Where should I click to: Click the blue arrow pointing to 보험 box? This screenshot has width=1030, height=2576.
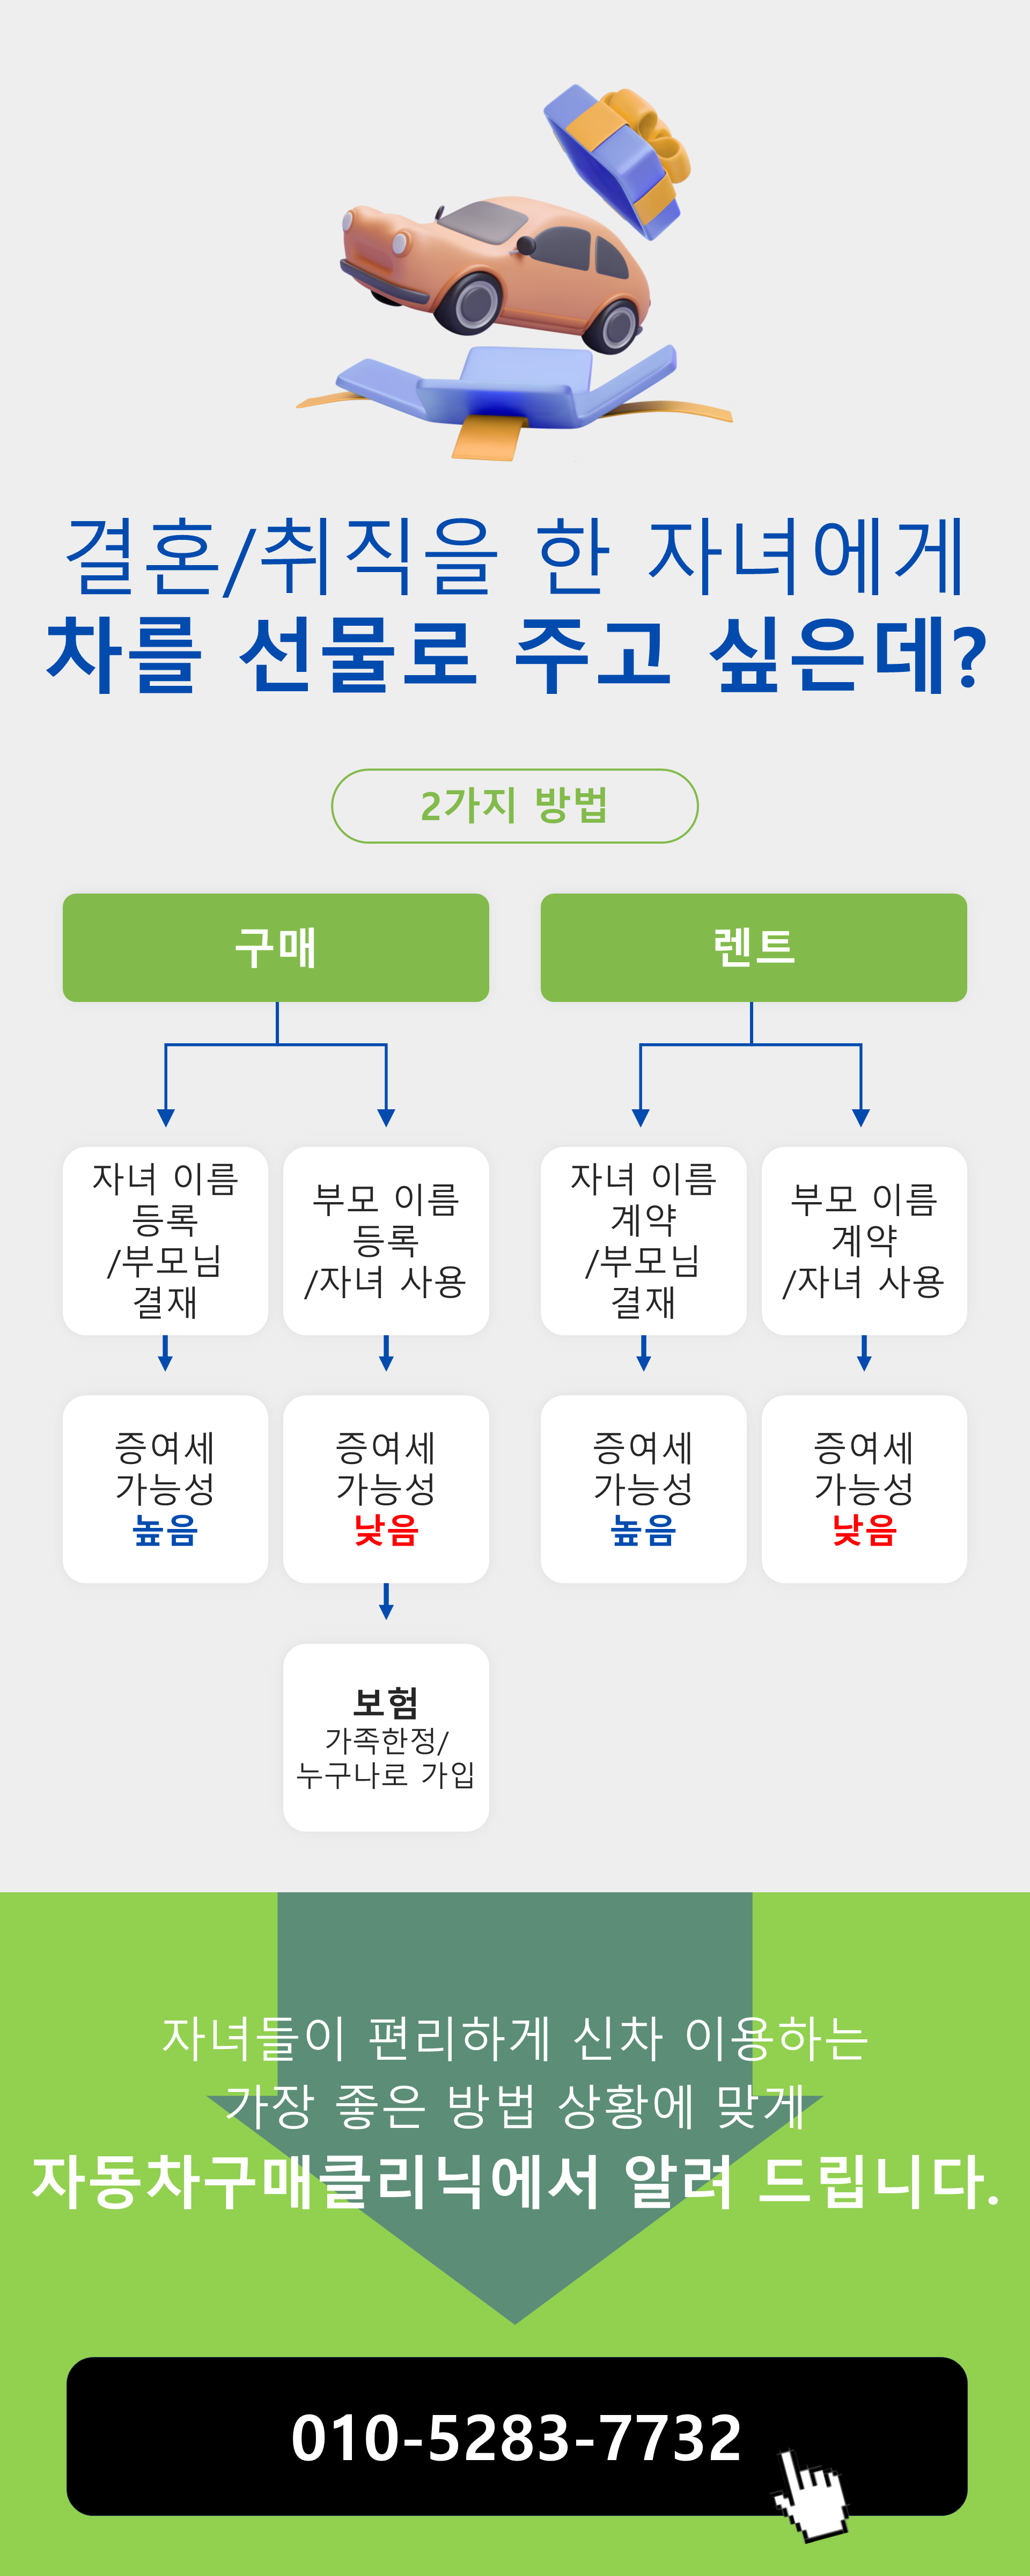(386, 1601)
